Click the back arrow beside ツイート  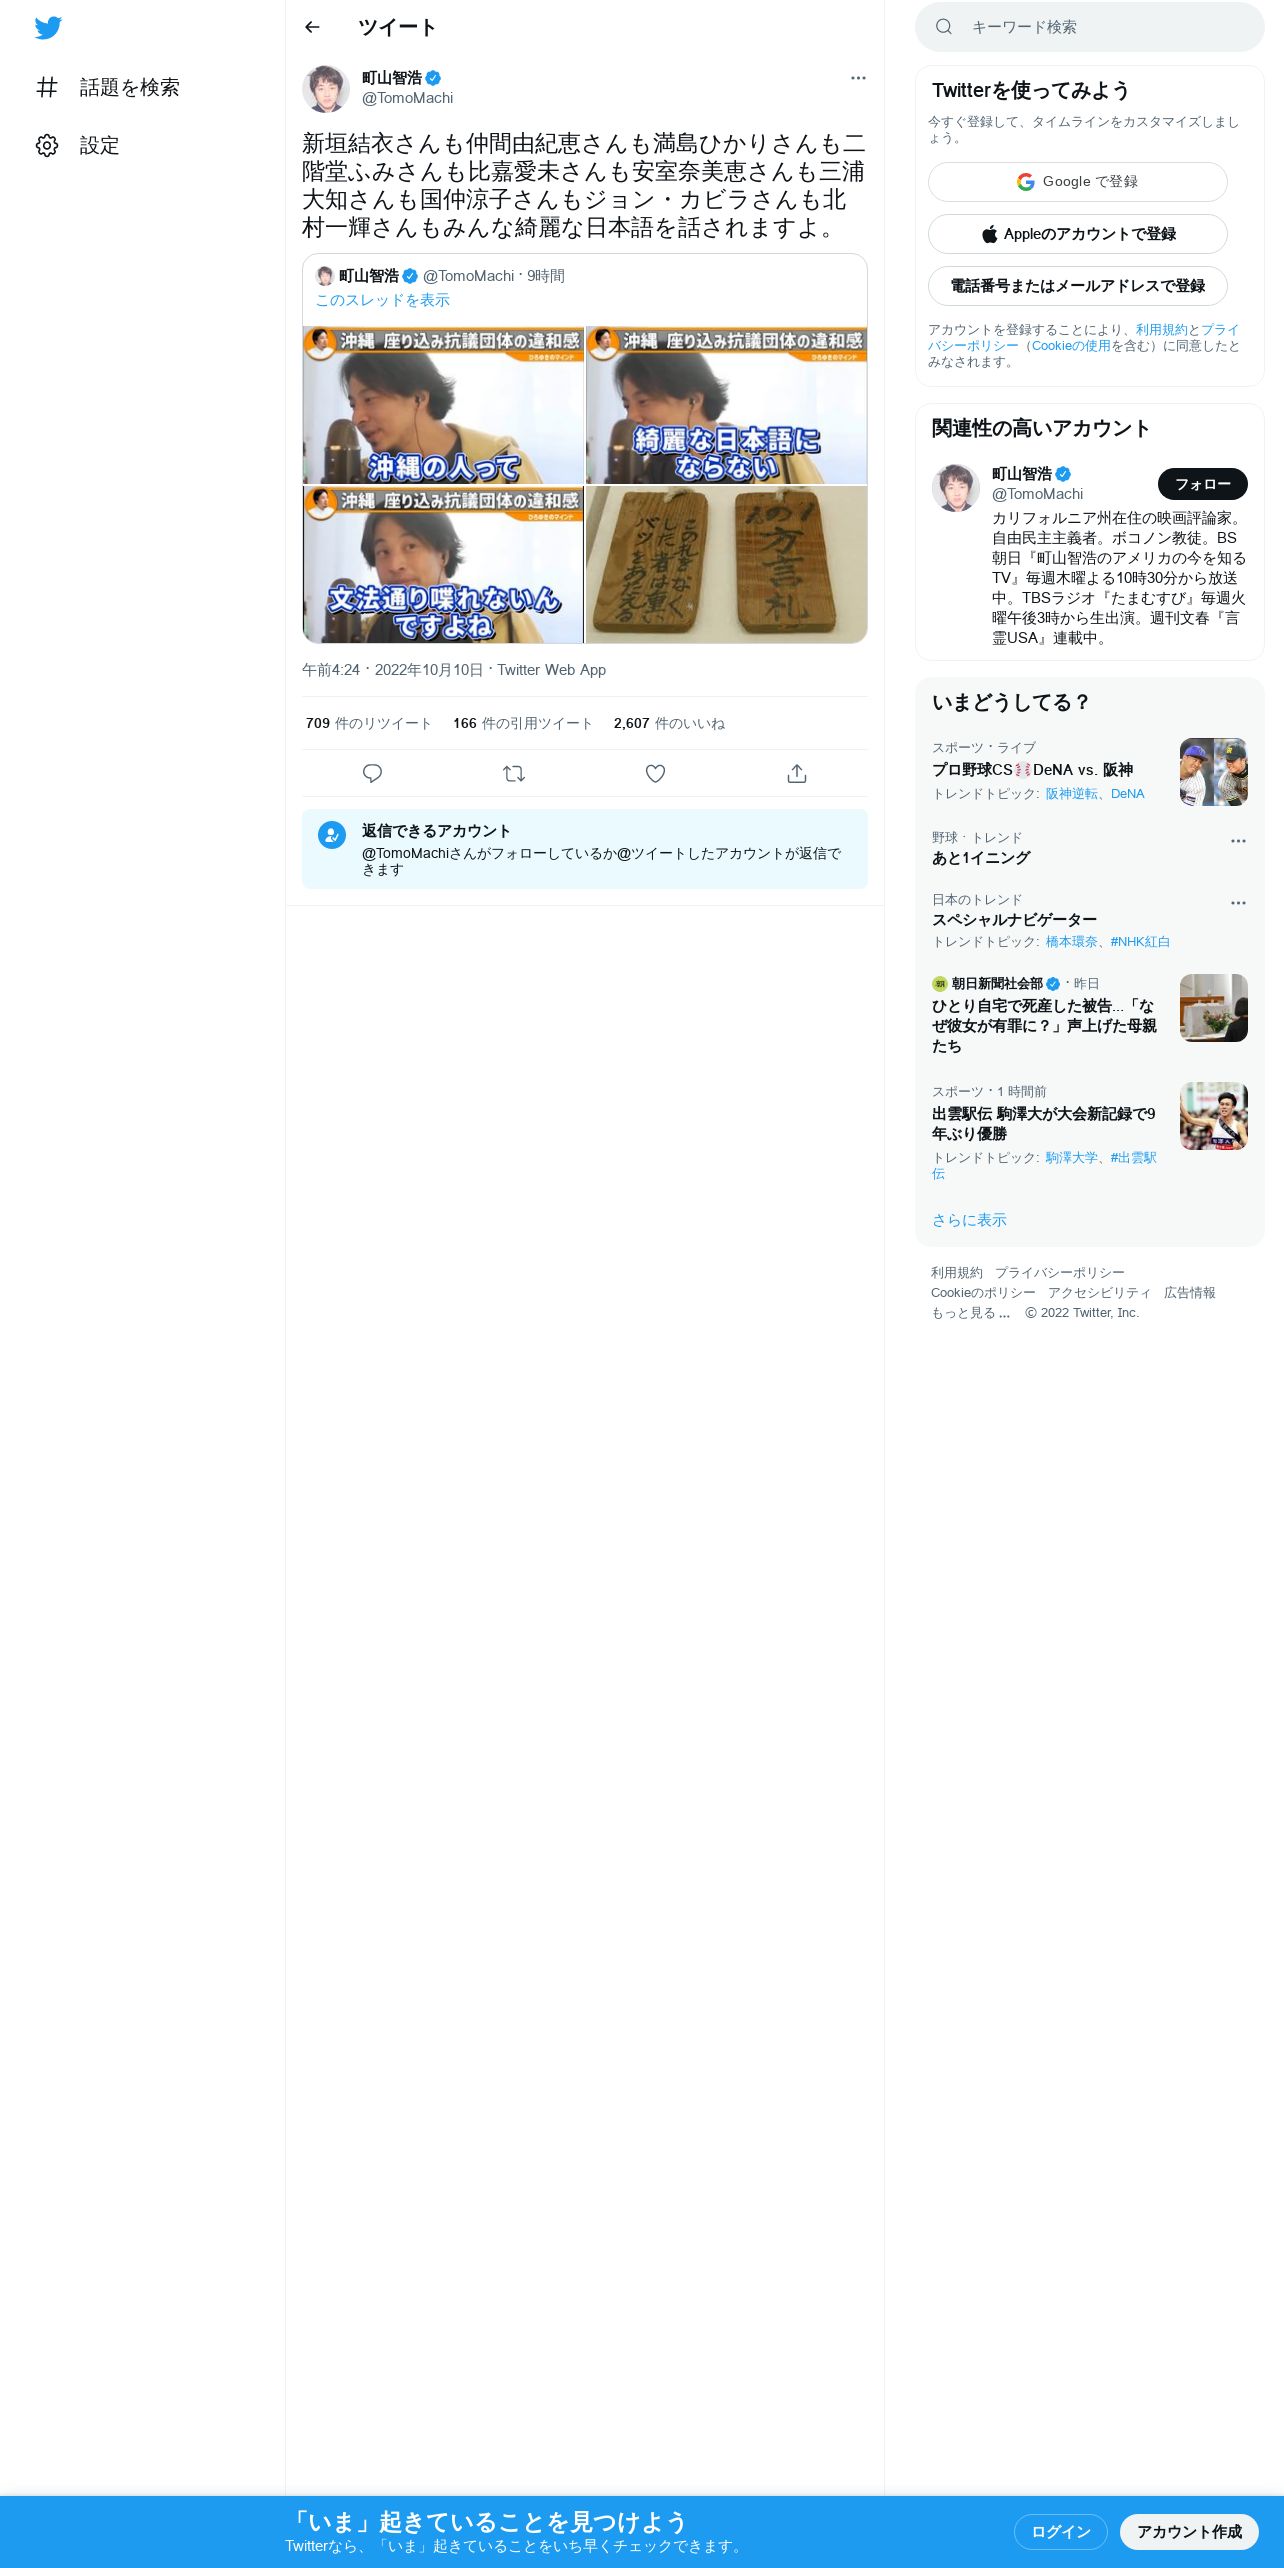[x=312, y=27]
